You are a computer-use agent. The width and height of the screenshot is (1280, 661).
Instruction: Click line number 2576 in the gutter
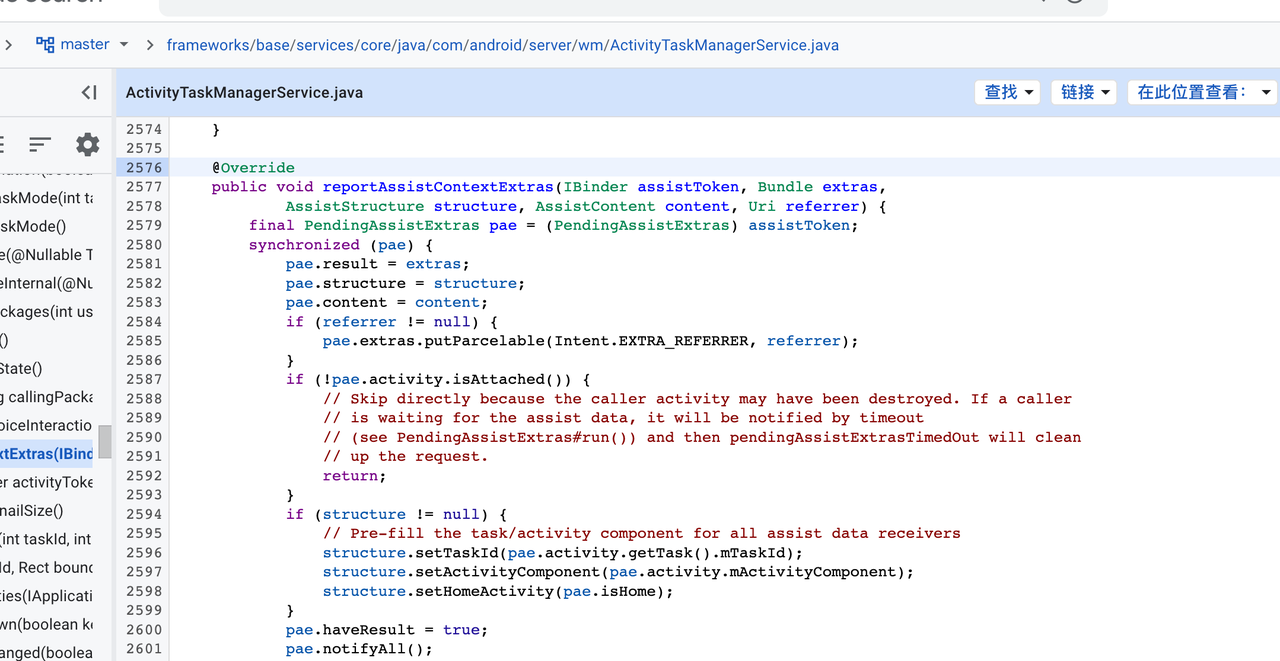pyautogui.click(x=143, y=167)
